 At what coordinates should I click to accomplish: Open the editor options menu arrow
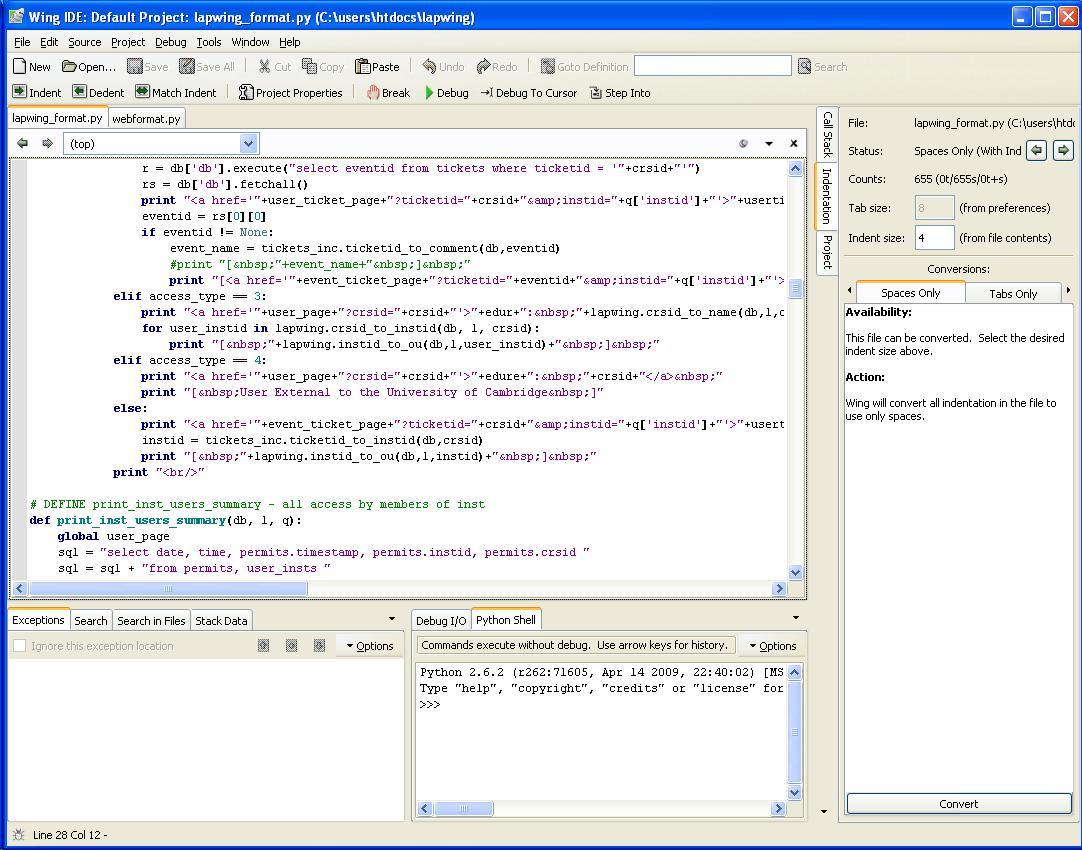pos(769,144)
